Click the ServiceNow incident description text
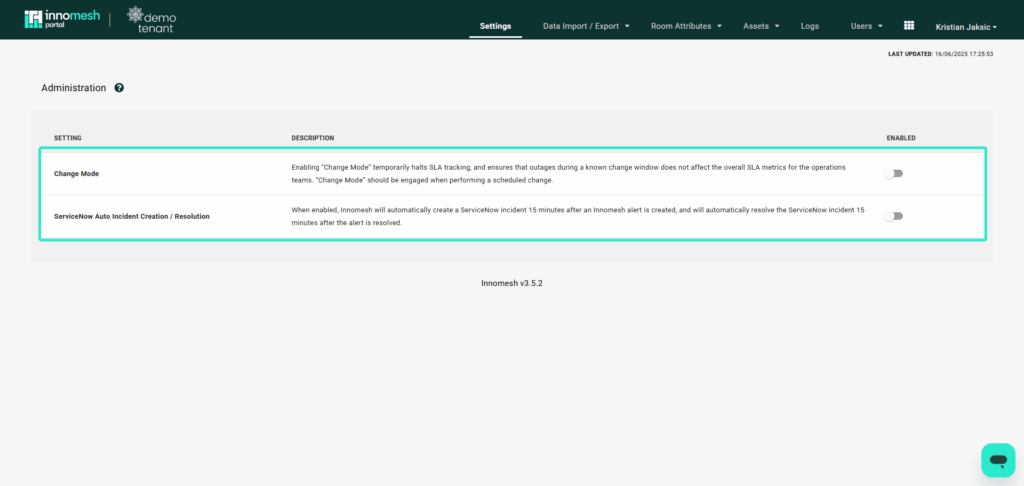This screenshot has width=1024, height=486. coord(578,216)
